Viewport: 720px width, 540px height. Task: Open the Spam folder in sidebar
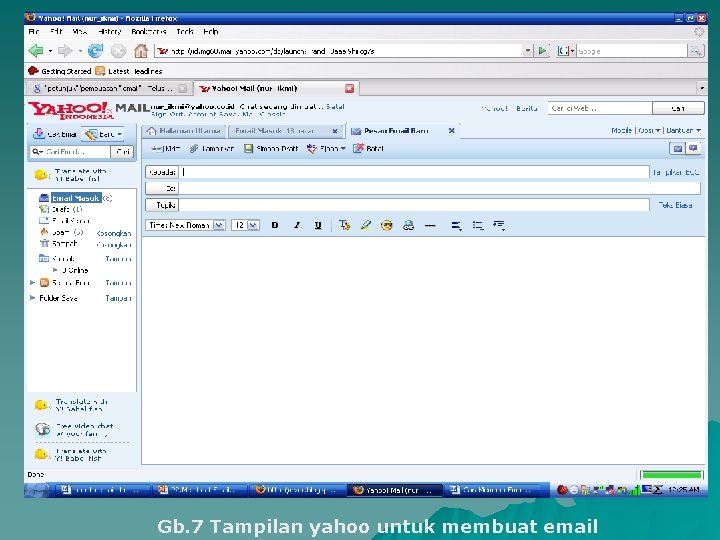[62, 232]
